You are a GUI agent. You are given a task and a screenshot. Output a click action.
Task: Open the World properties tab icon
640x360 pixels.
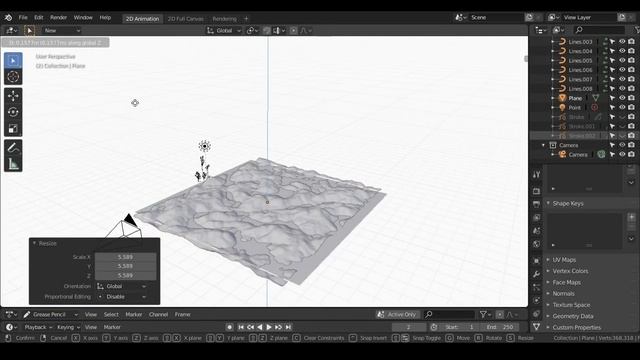pyautogui.click(x=536, y=244)
